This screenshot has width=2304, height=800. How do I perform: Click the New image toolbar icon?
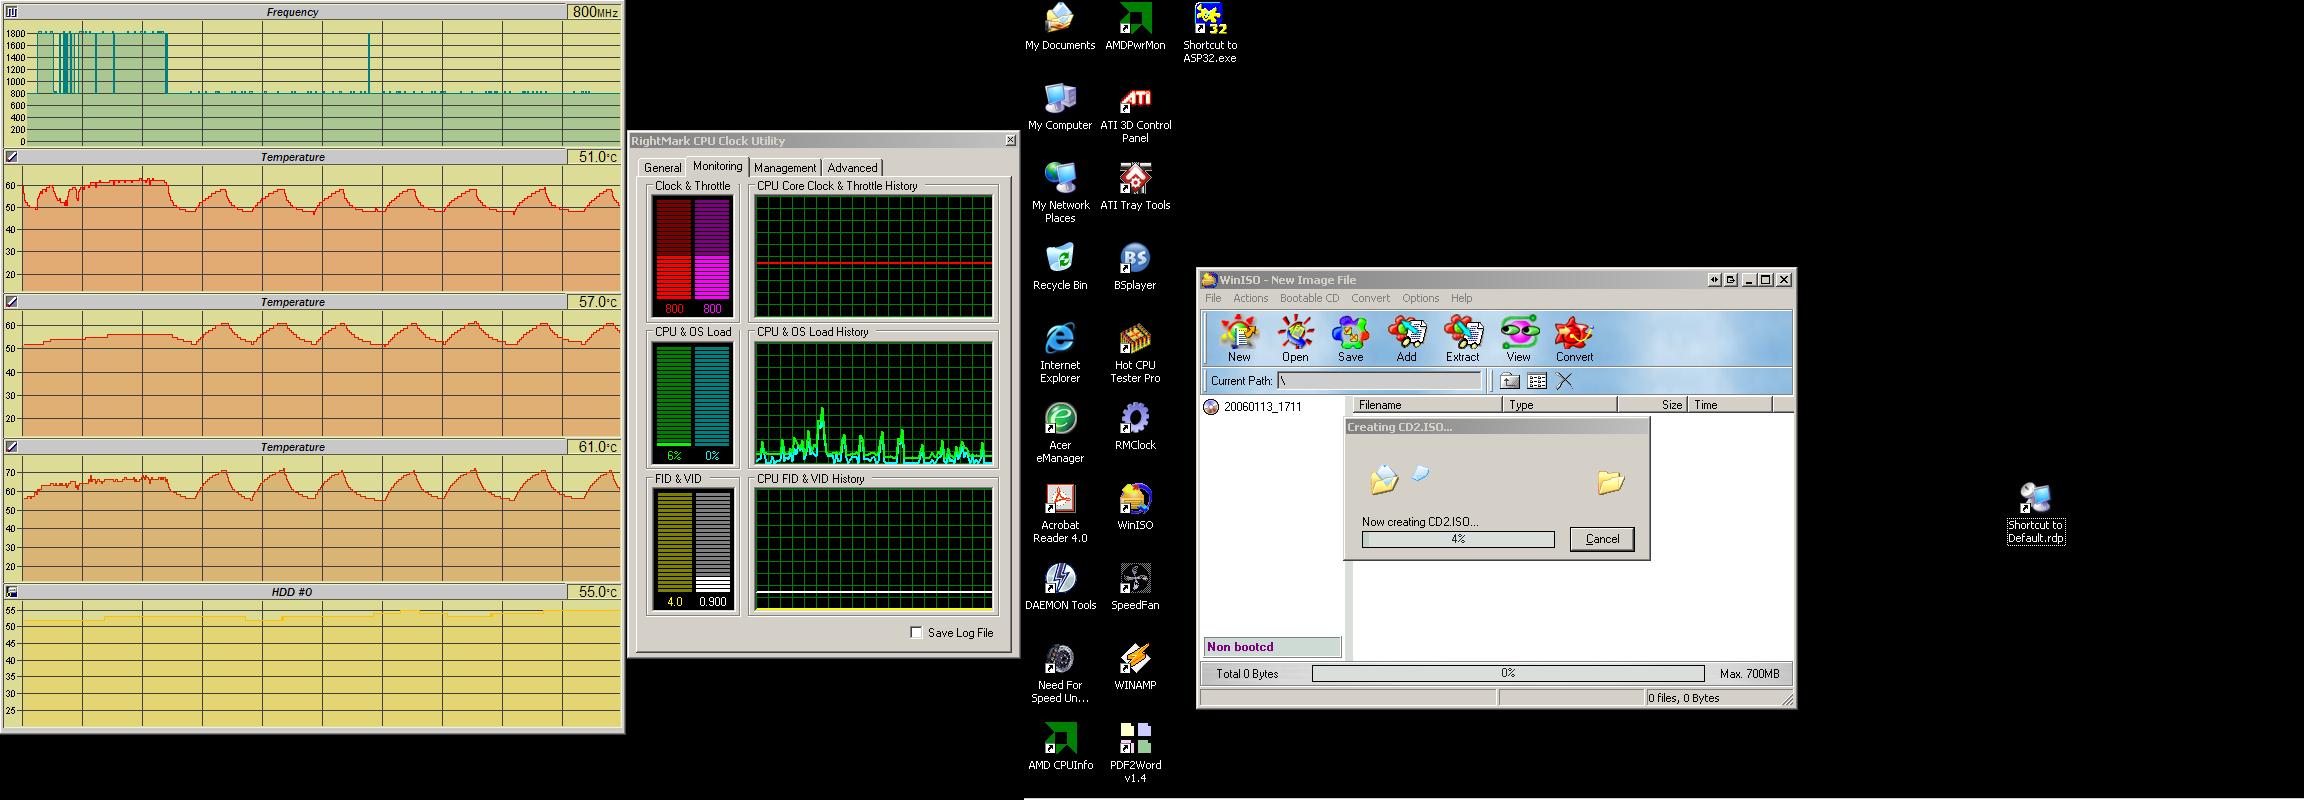1239,338
